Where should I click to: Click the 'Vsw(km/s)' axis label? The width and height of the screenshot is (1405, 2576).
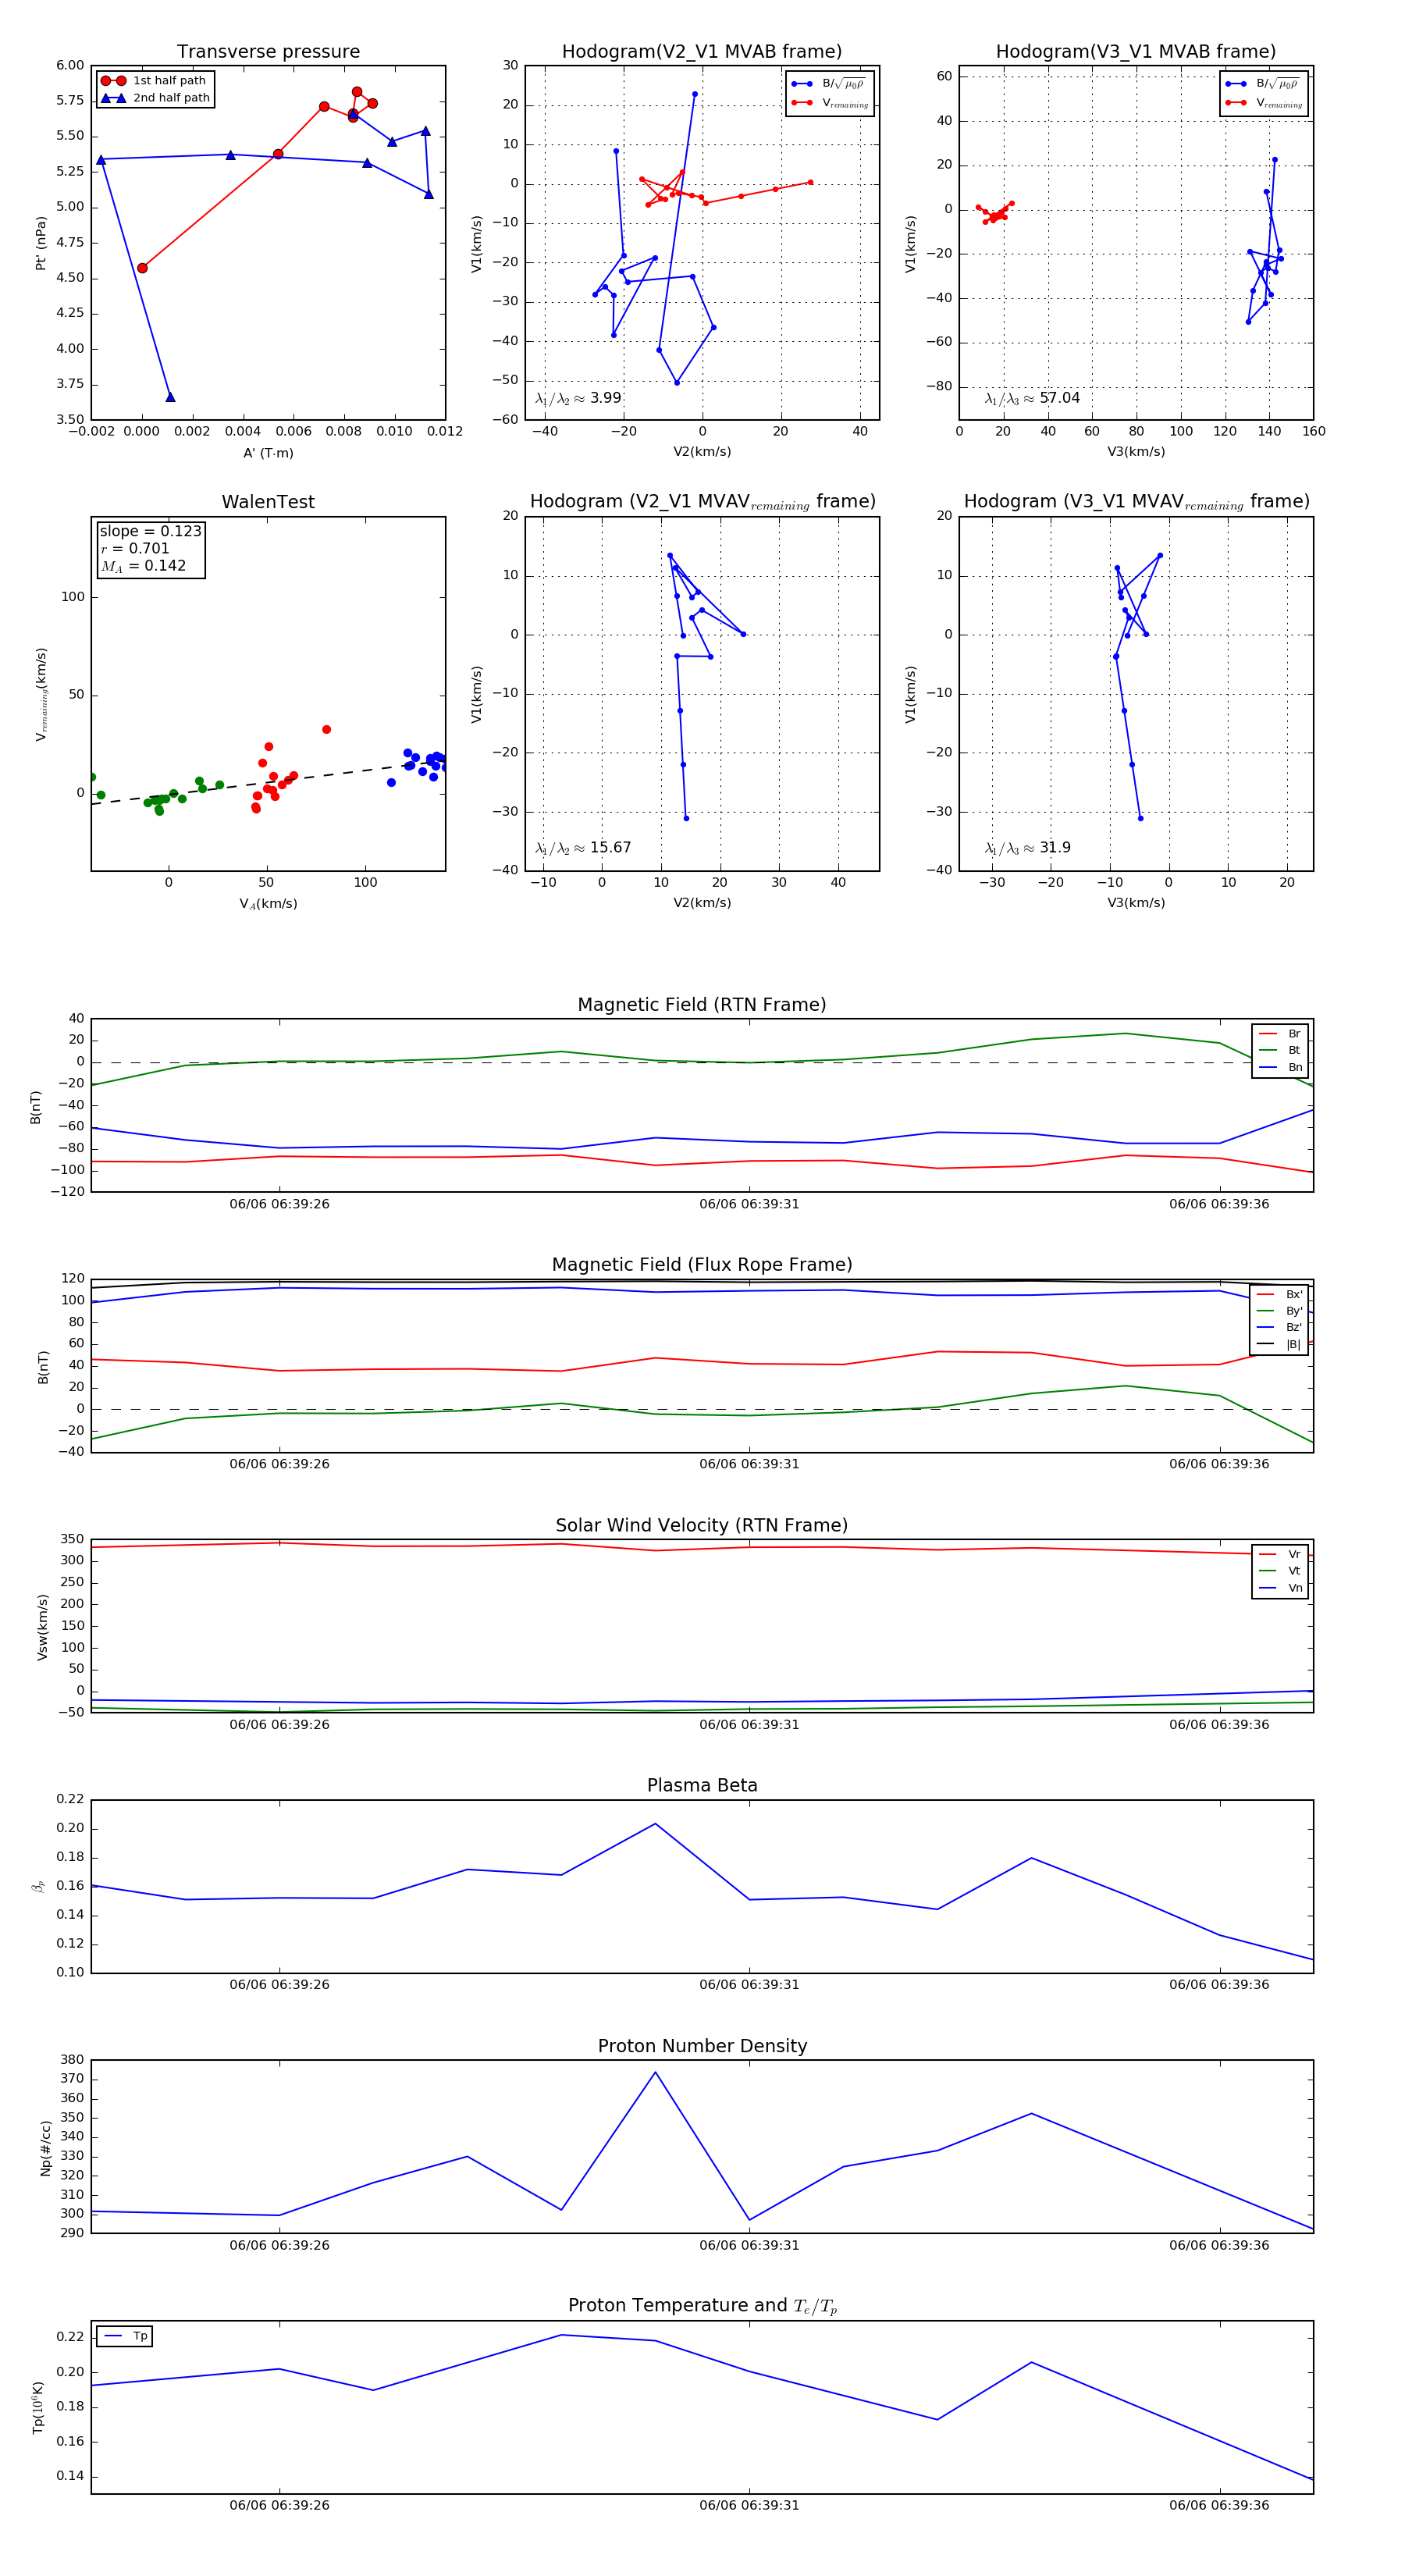[x=42, y=1628]
